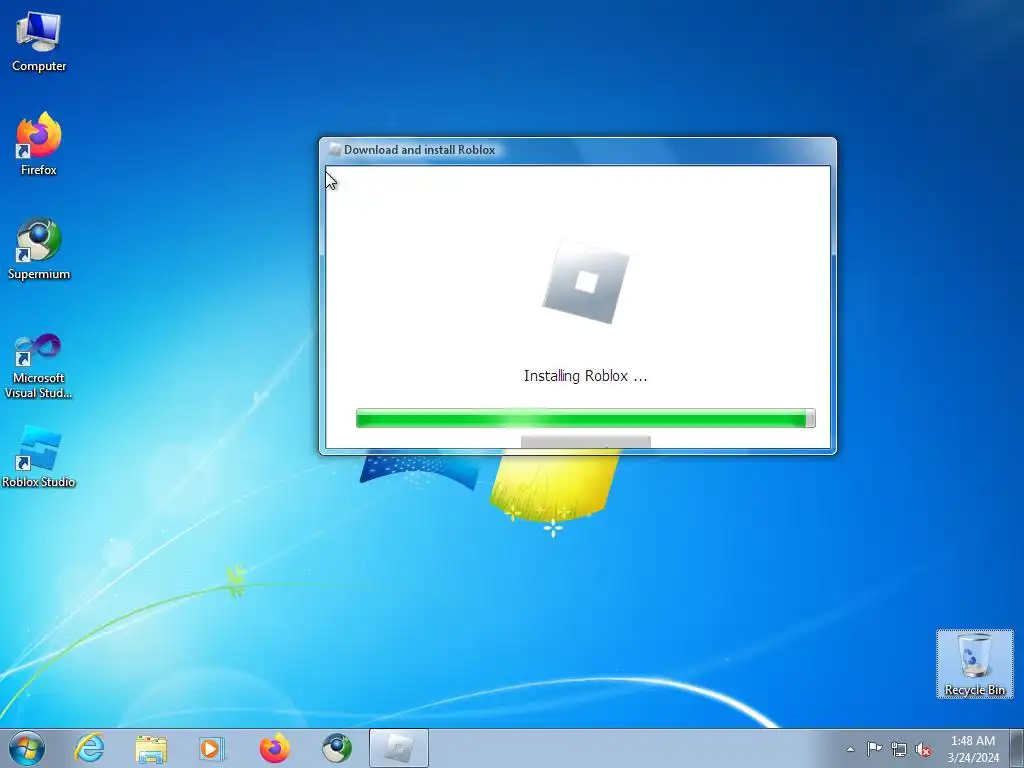
Task: Open the Windows Start menu orb
Action: pyautogui.click(x=26, y=748)
